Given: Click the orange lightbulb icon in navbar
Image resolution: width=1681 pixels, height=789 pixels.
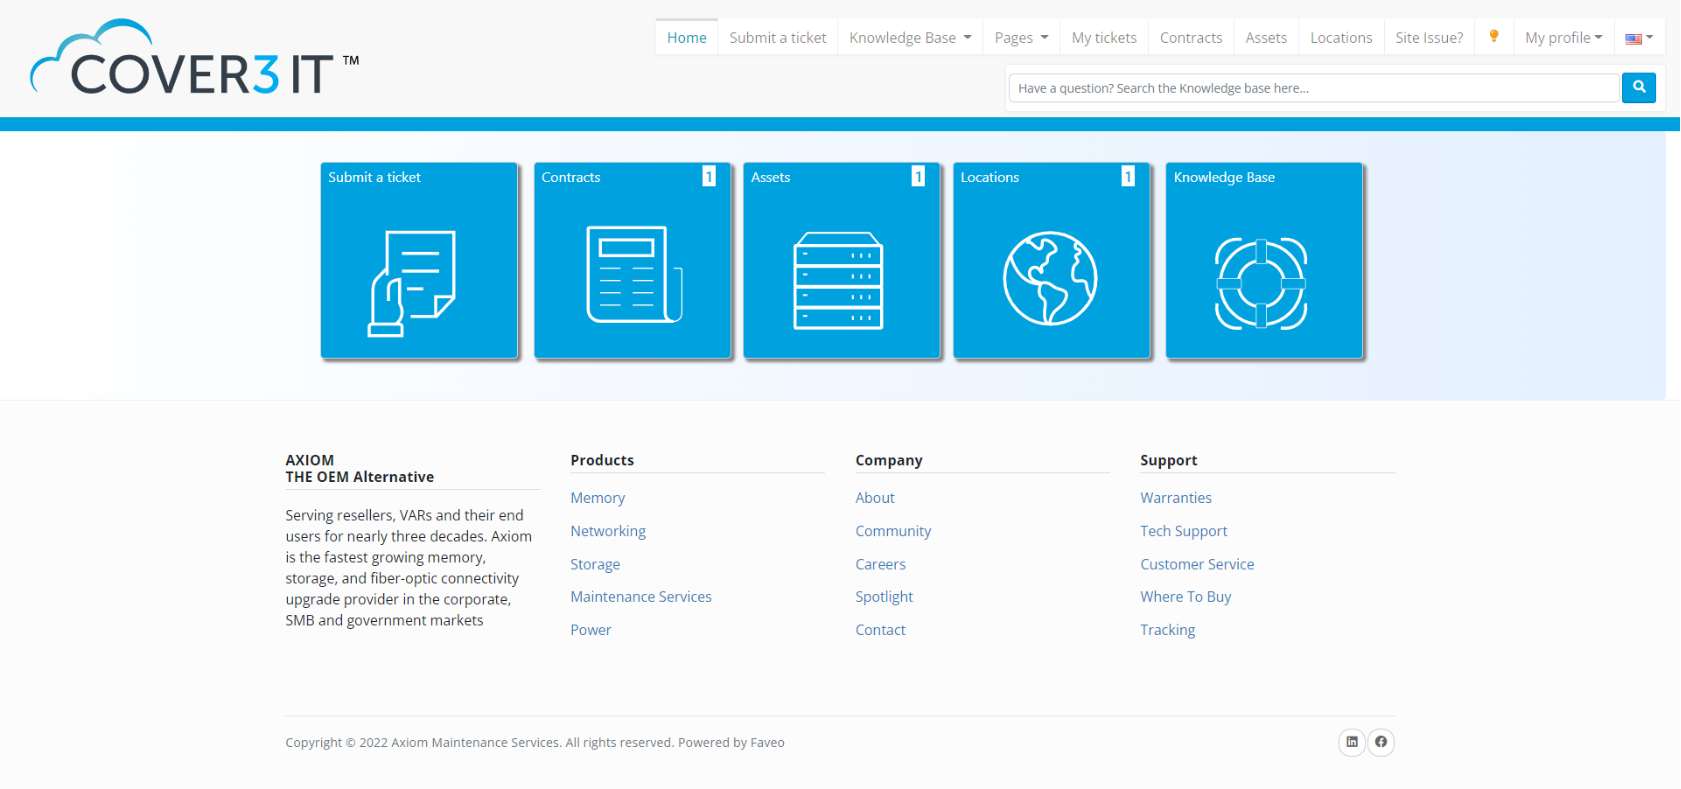Looking at the screenshot, I should (1494, 37).
